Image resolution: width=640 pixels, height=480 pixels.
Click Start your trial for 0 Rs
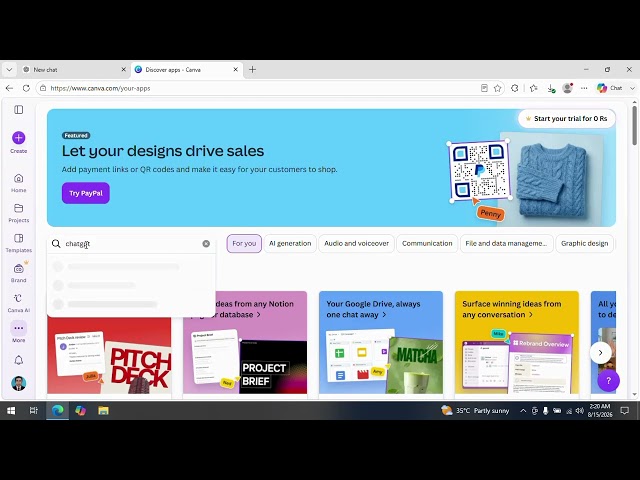tap(567, 119)
